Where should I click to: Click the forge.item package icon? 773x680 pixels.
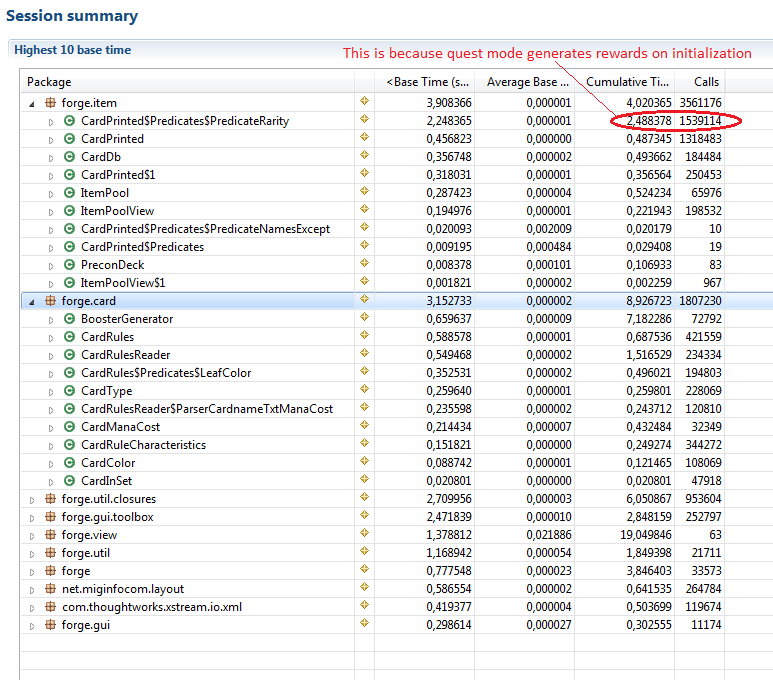click(x=50, y=103)
